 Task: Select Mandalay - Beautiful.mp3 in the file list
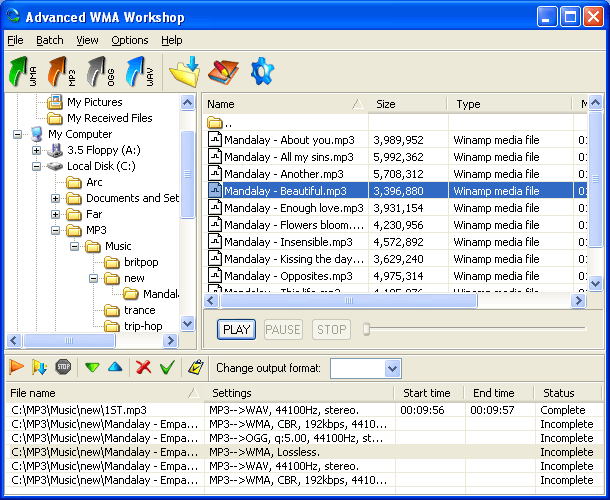(394, 191)
